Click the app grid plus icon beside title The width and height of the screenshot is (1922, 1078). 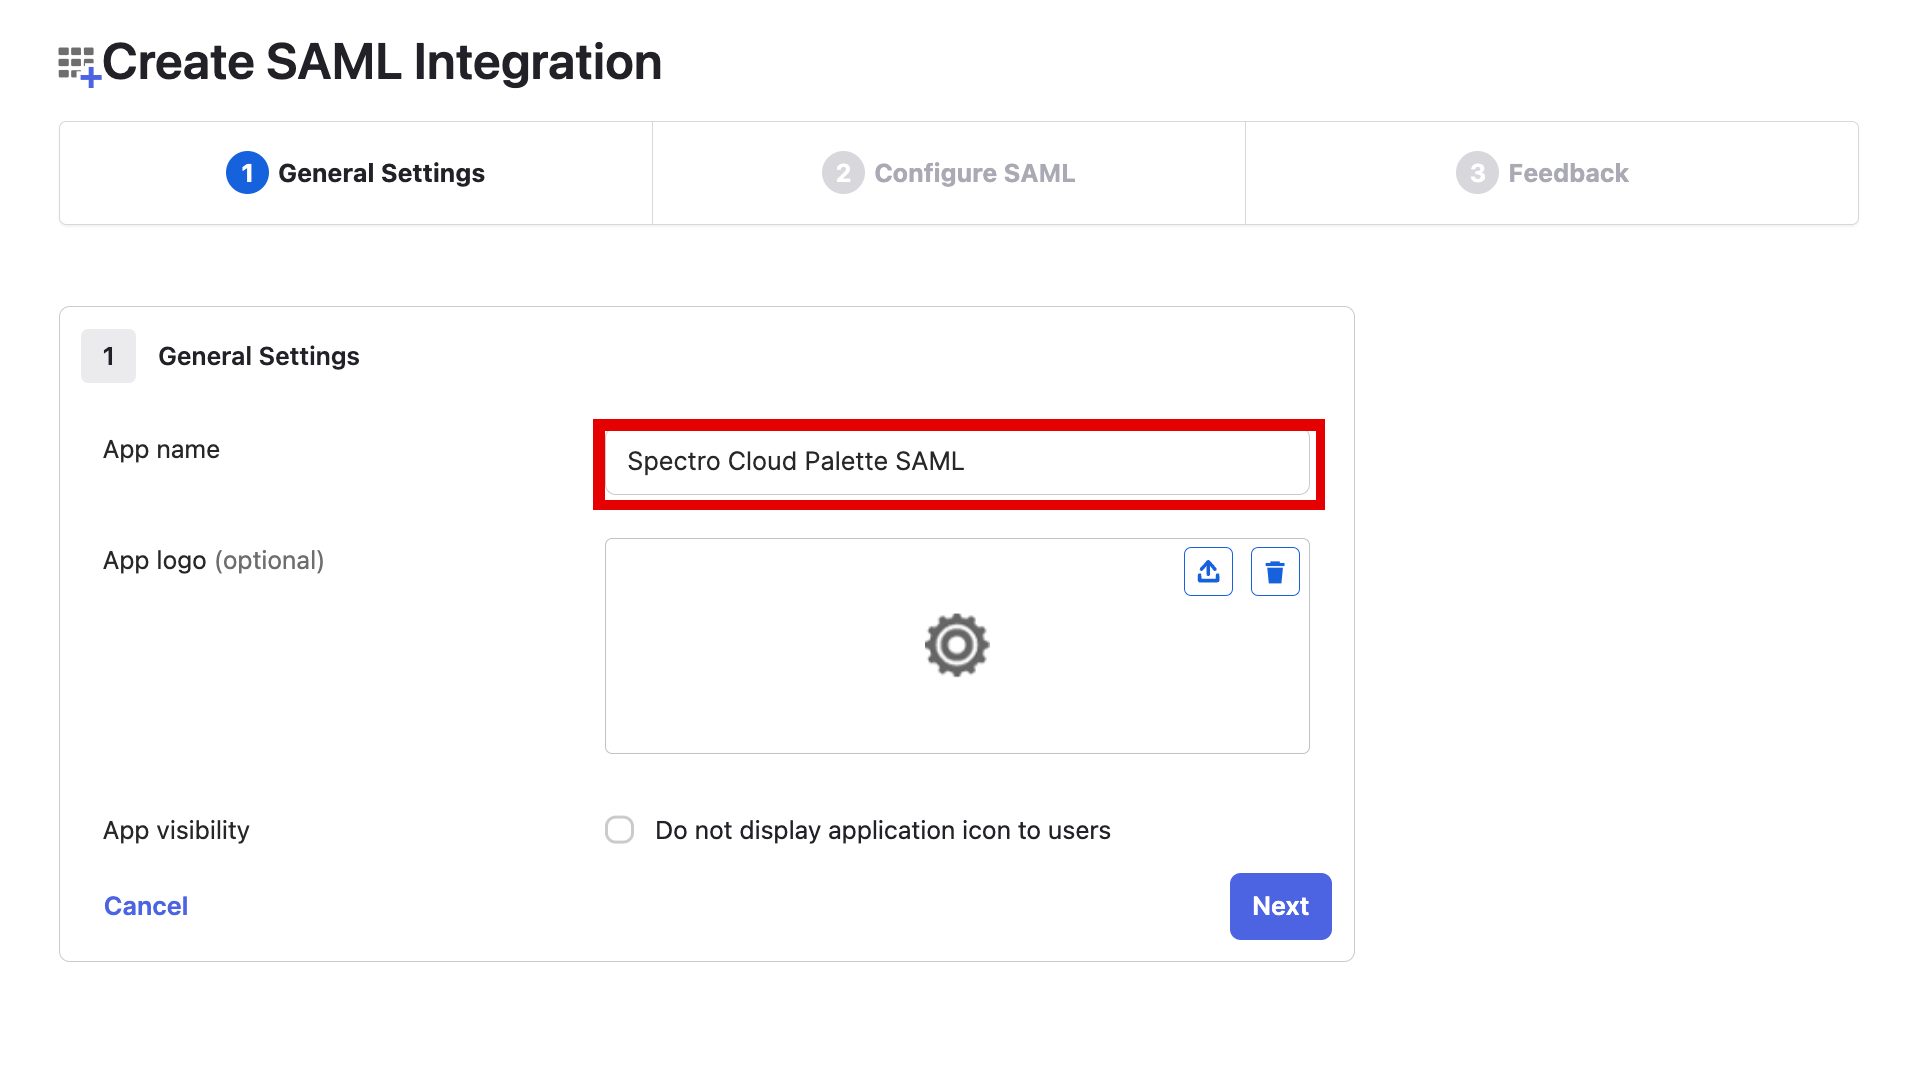pyautogui.click(x=79, y=66)
